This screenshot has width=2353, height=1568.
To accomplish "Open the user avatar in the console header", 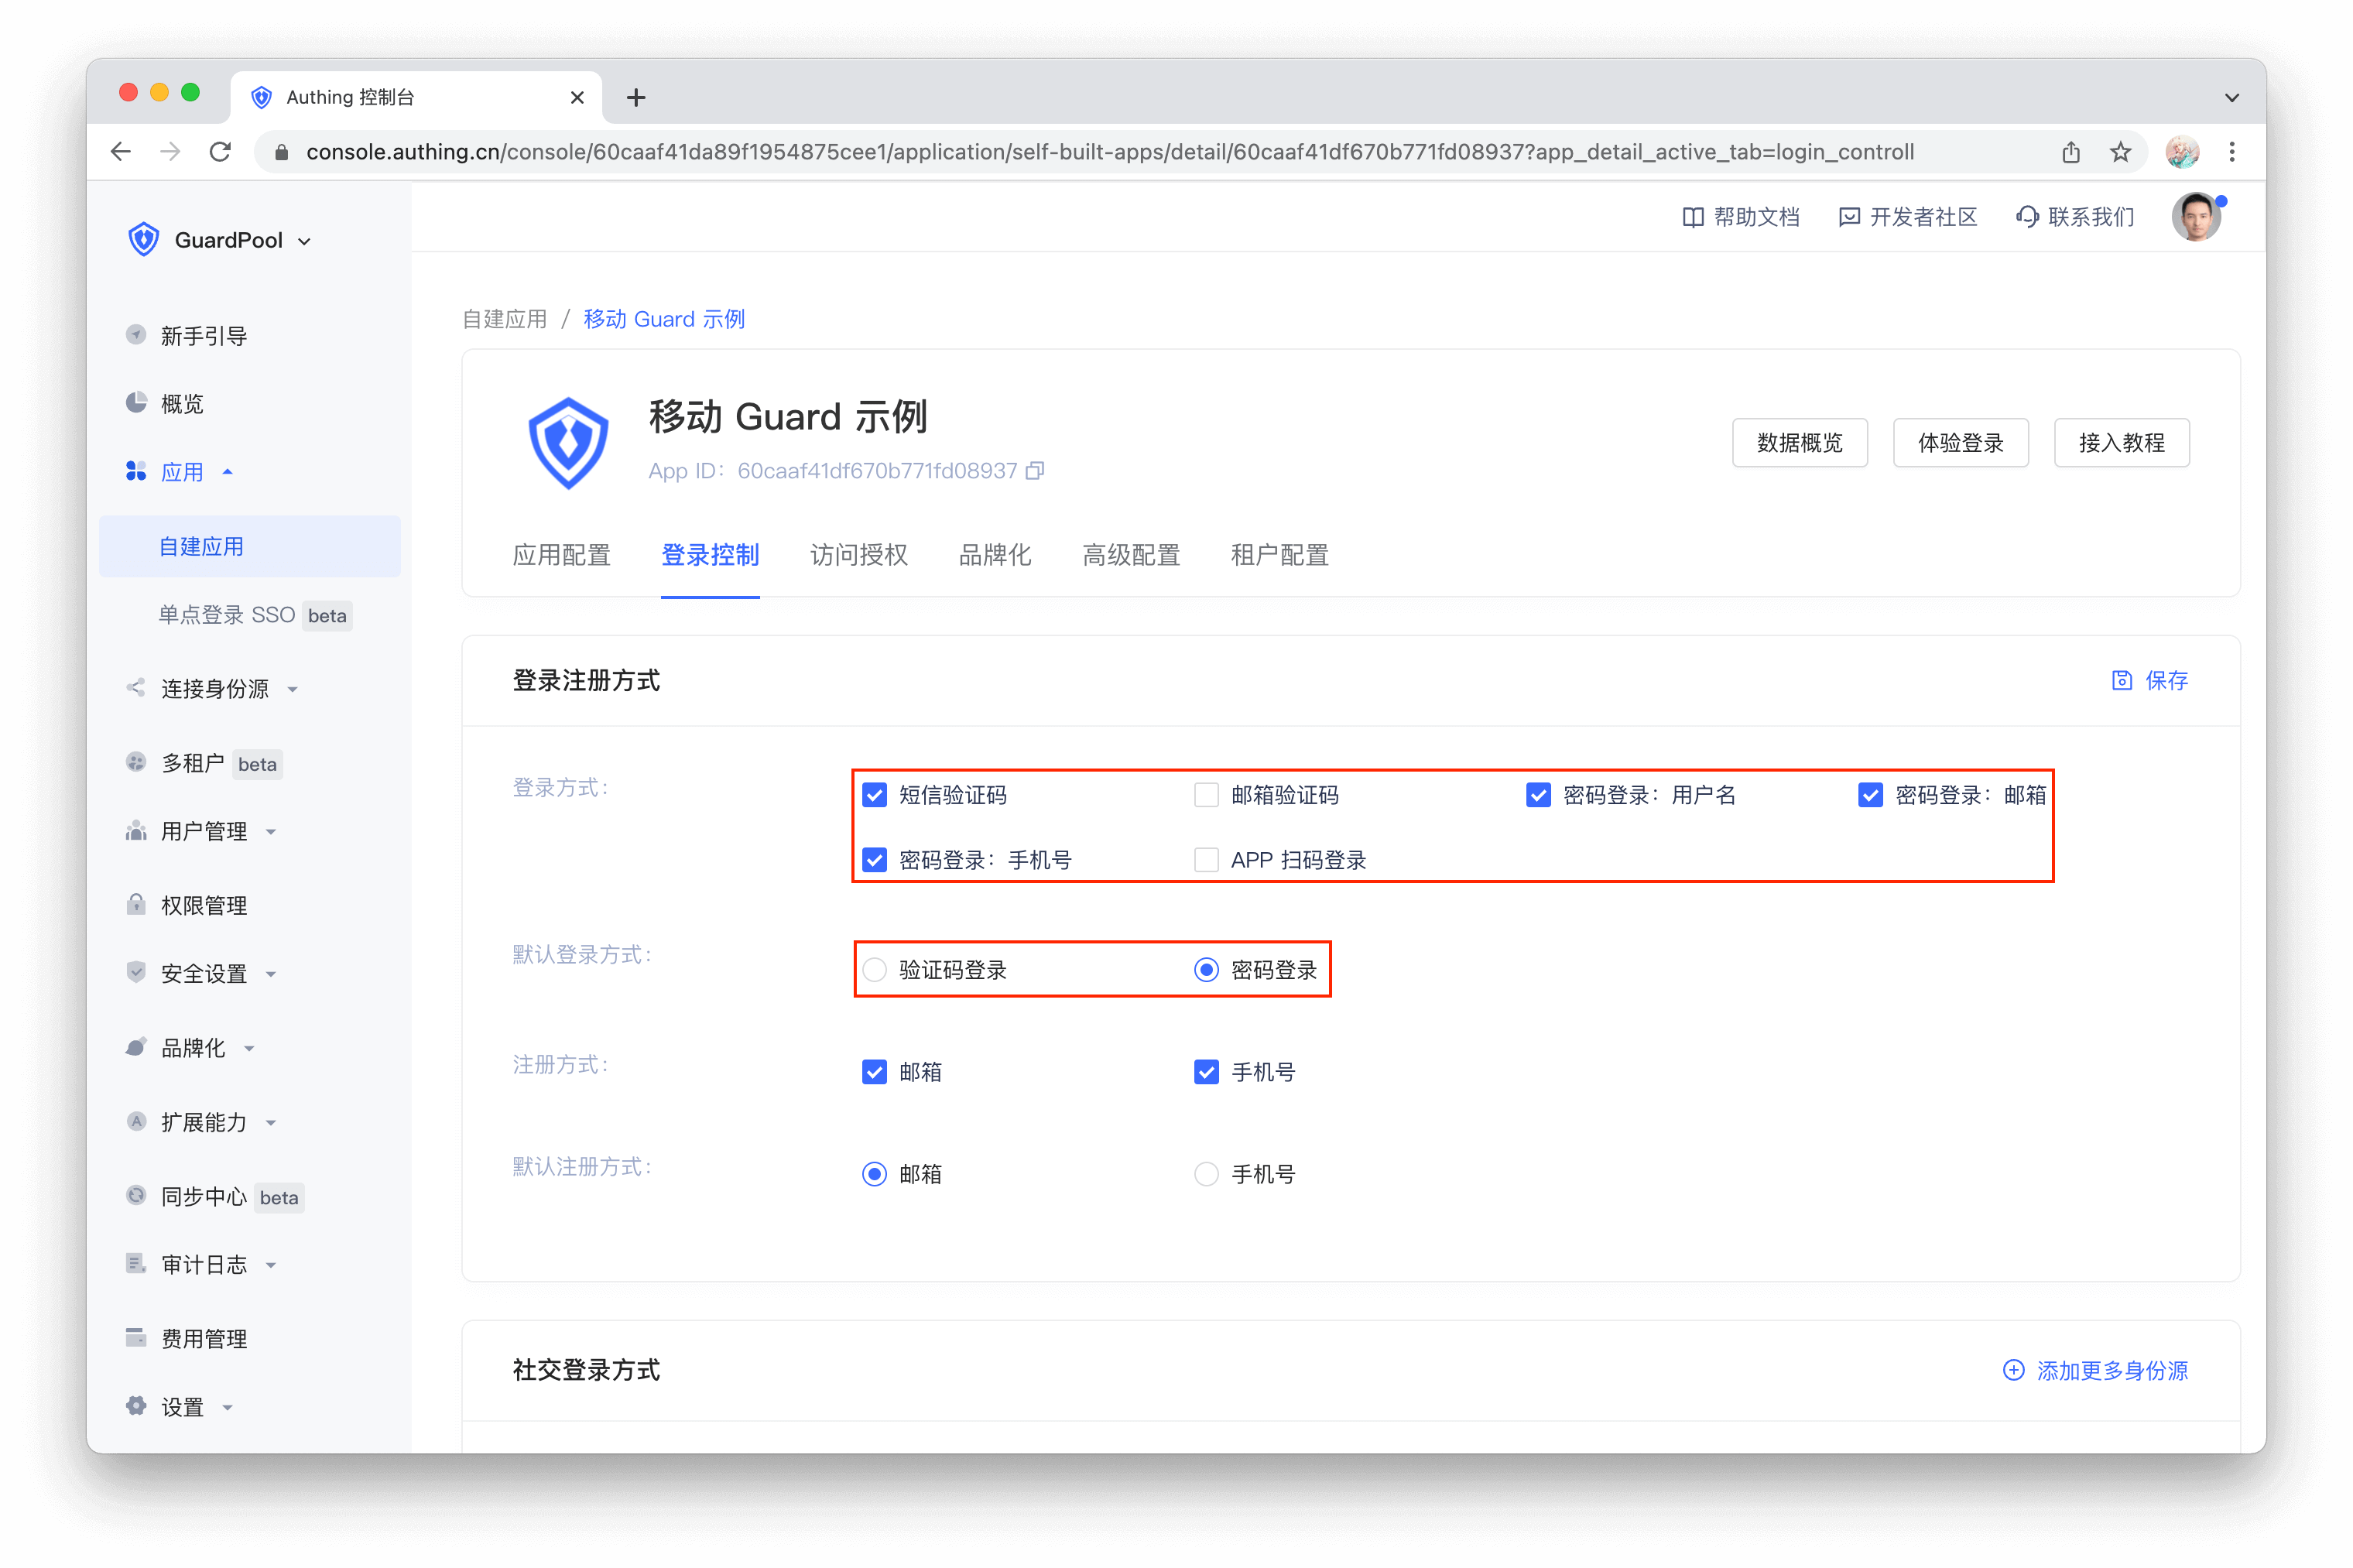I will 2195,217.
